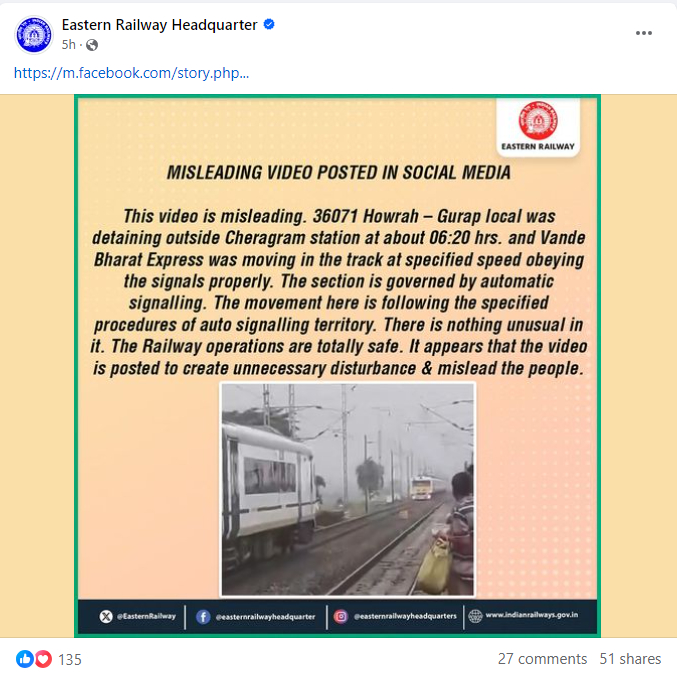Click the public globe privacy icon
This screenshot has height=680, width=677.
tap(92, 45)
